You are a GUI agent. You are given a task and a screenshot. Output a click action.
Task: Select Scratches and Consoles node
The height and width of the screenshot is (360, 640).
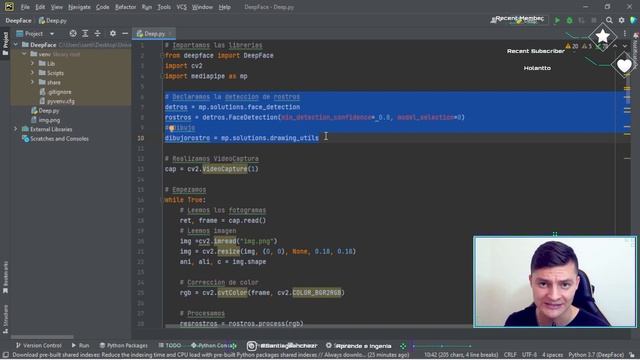[55, 139]
